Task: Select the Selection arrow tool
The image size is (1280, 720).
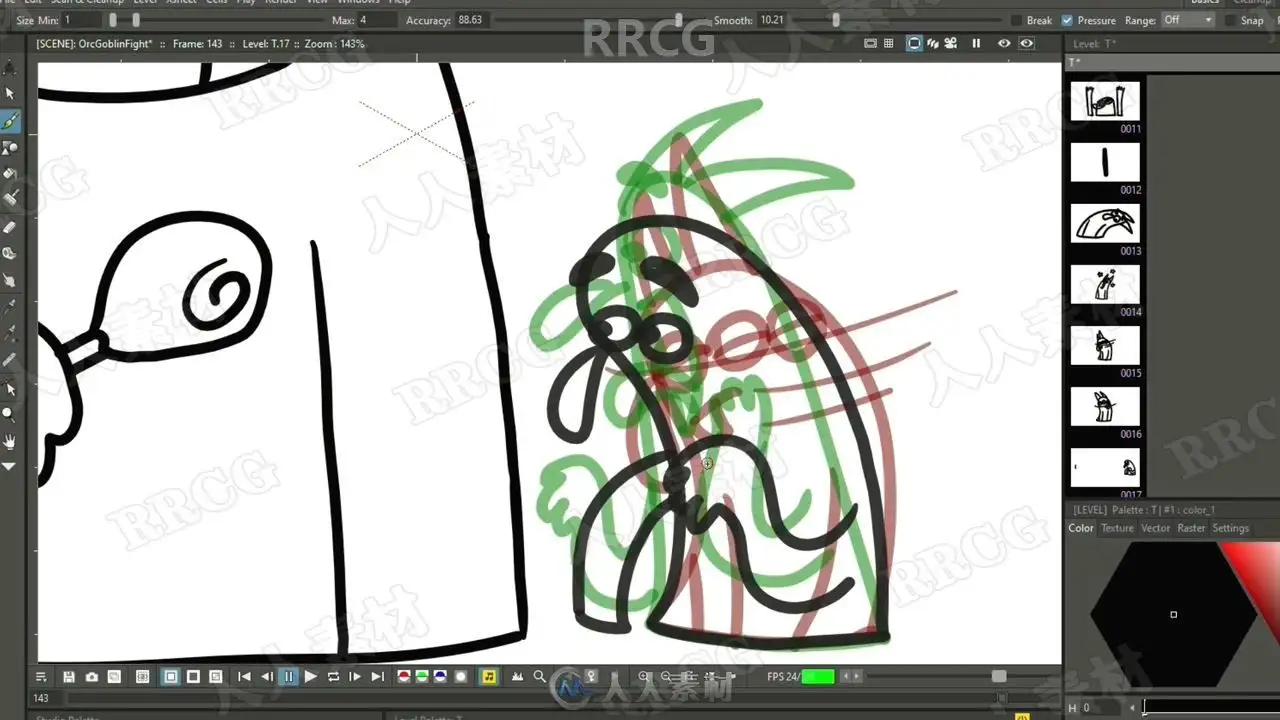Action: tap(10, 93)
